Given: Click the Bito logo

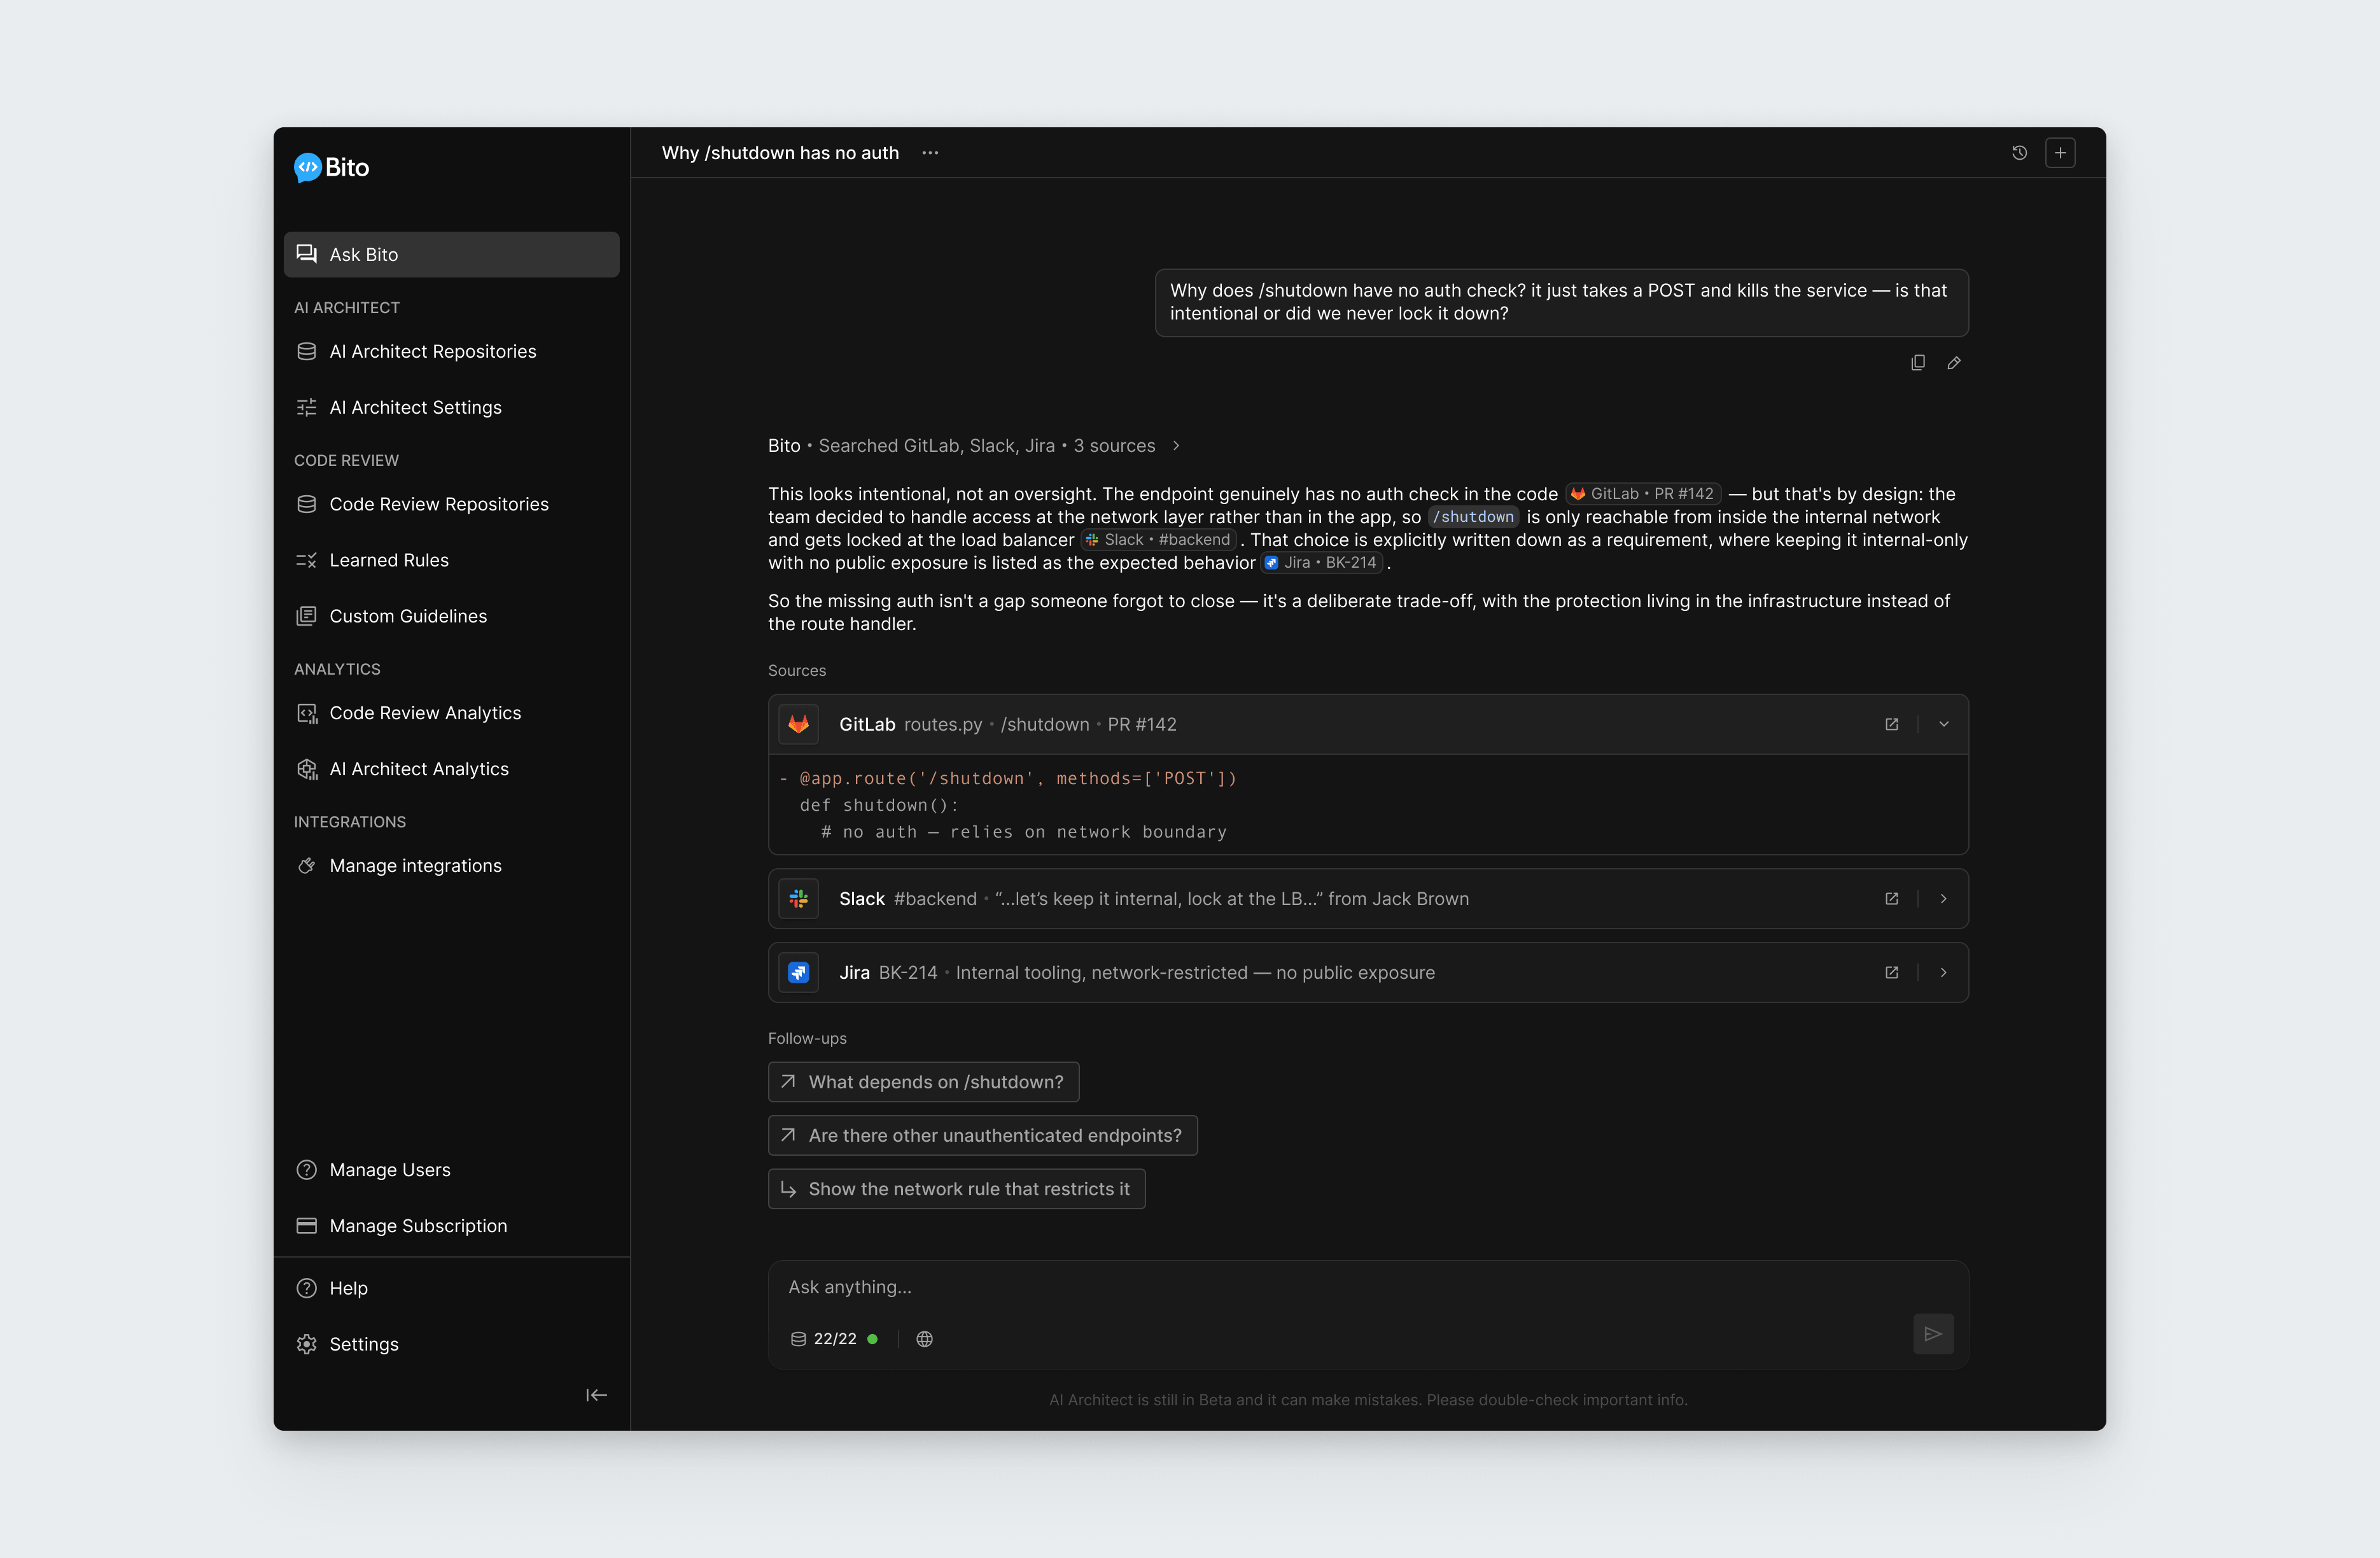Looking at the screenshot, I should point(331,167).
